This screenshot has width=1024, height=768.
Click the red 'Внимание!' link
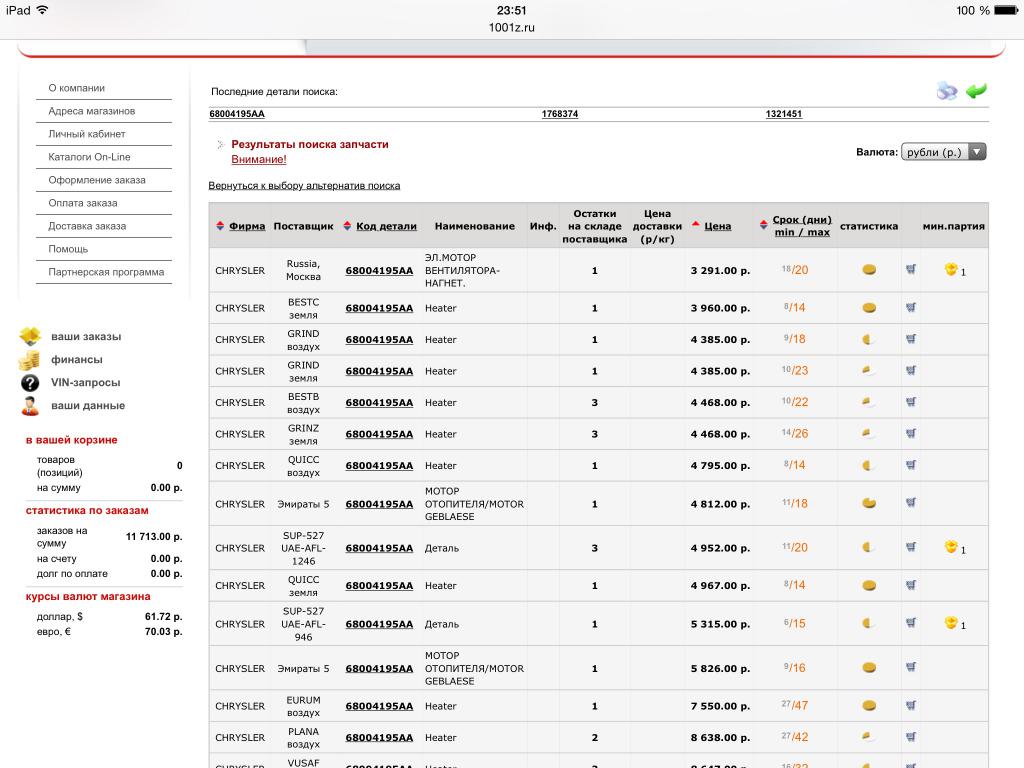[x=258, y=159]
